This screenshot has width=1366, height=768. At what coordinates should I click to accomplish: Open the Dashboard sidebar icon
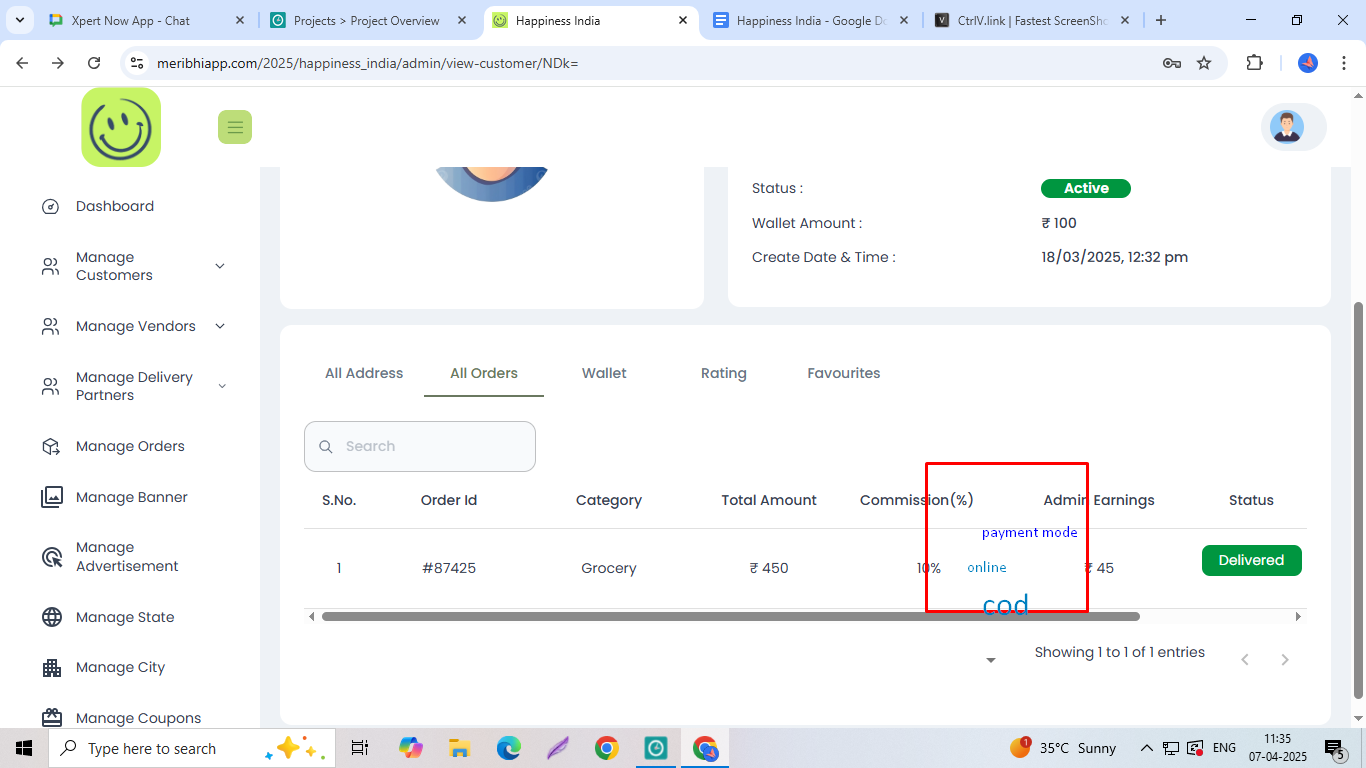pyautogui.click(x=51, y=207)
